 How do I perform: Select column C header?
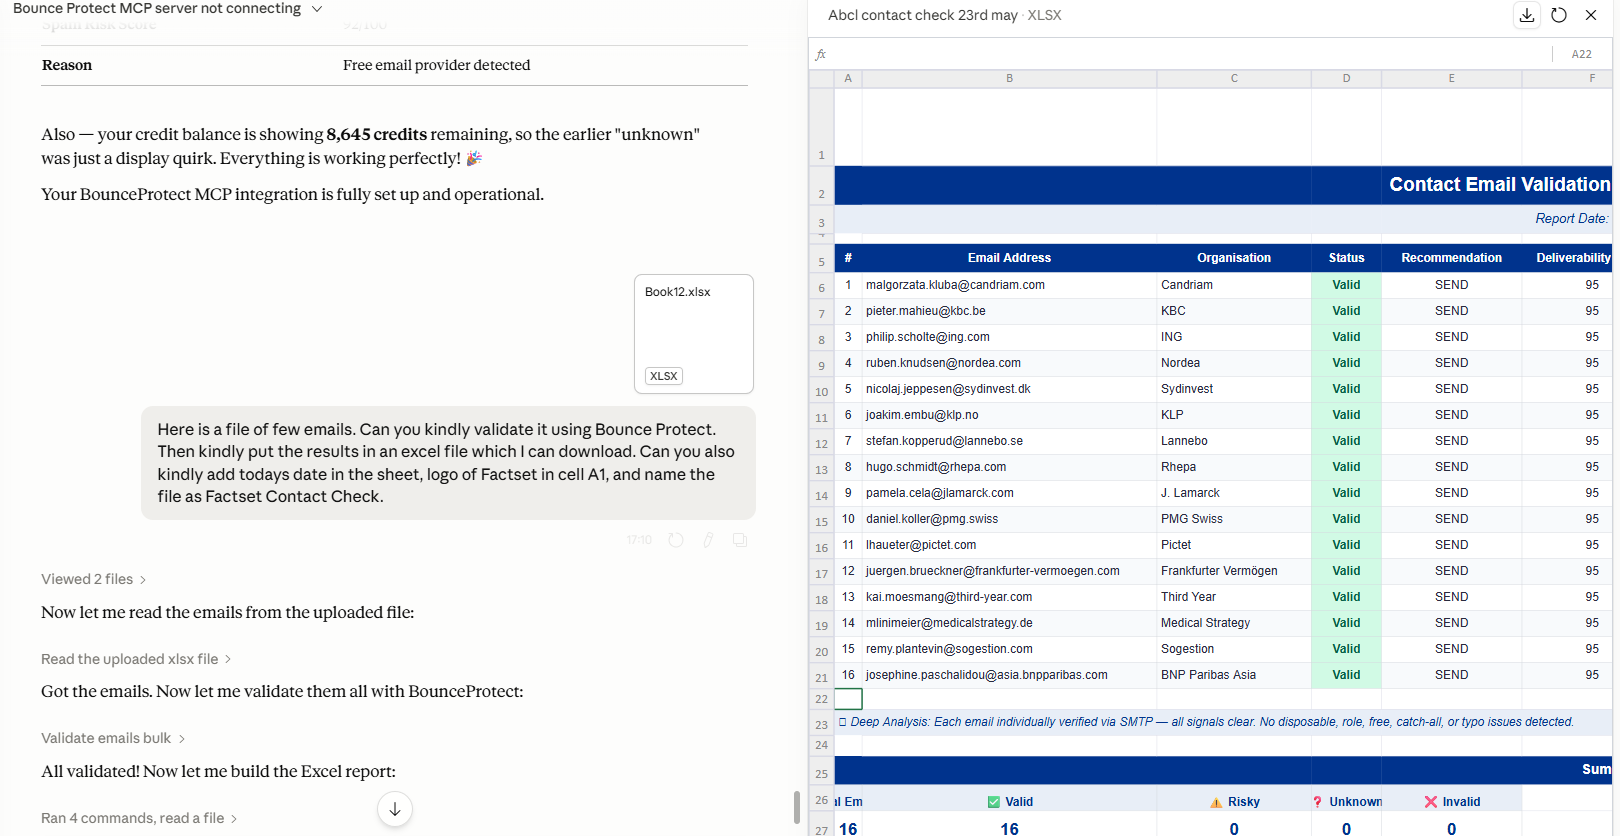tap(1234, 78)
